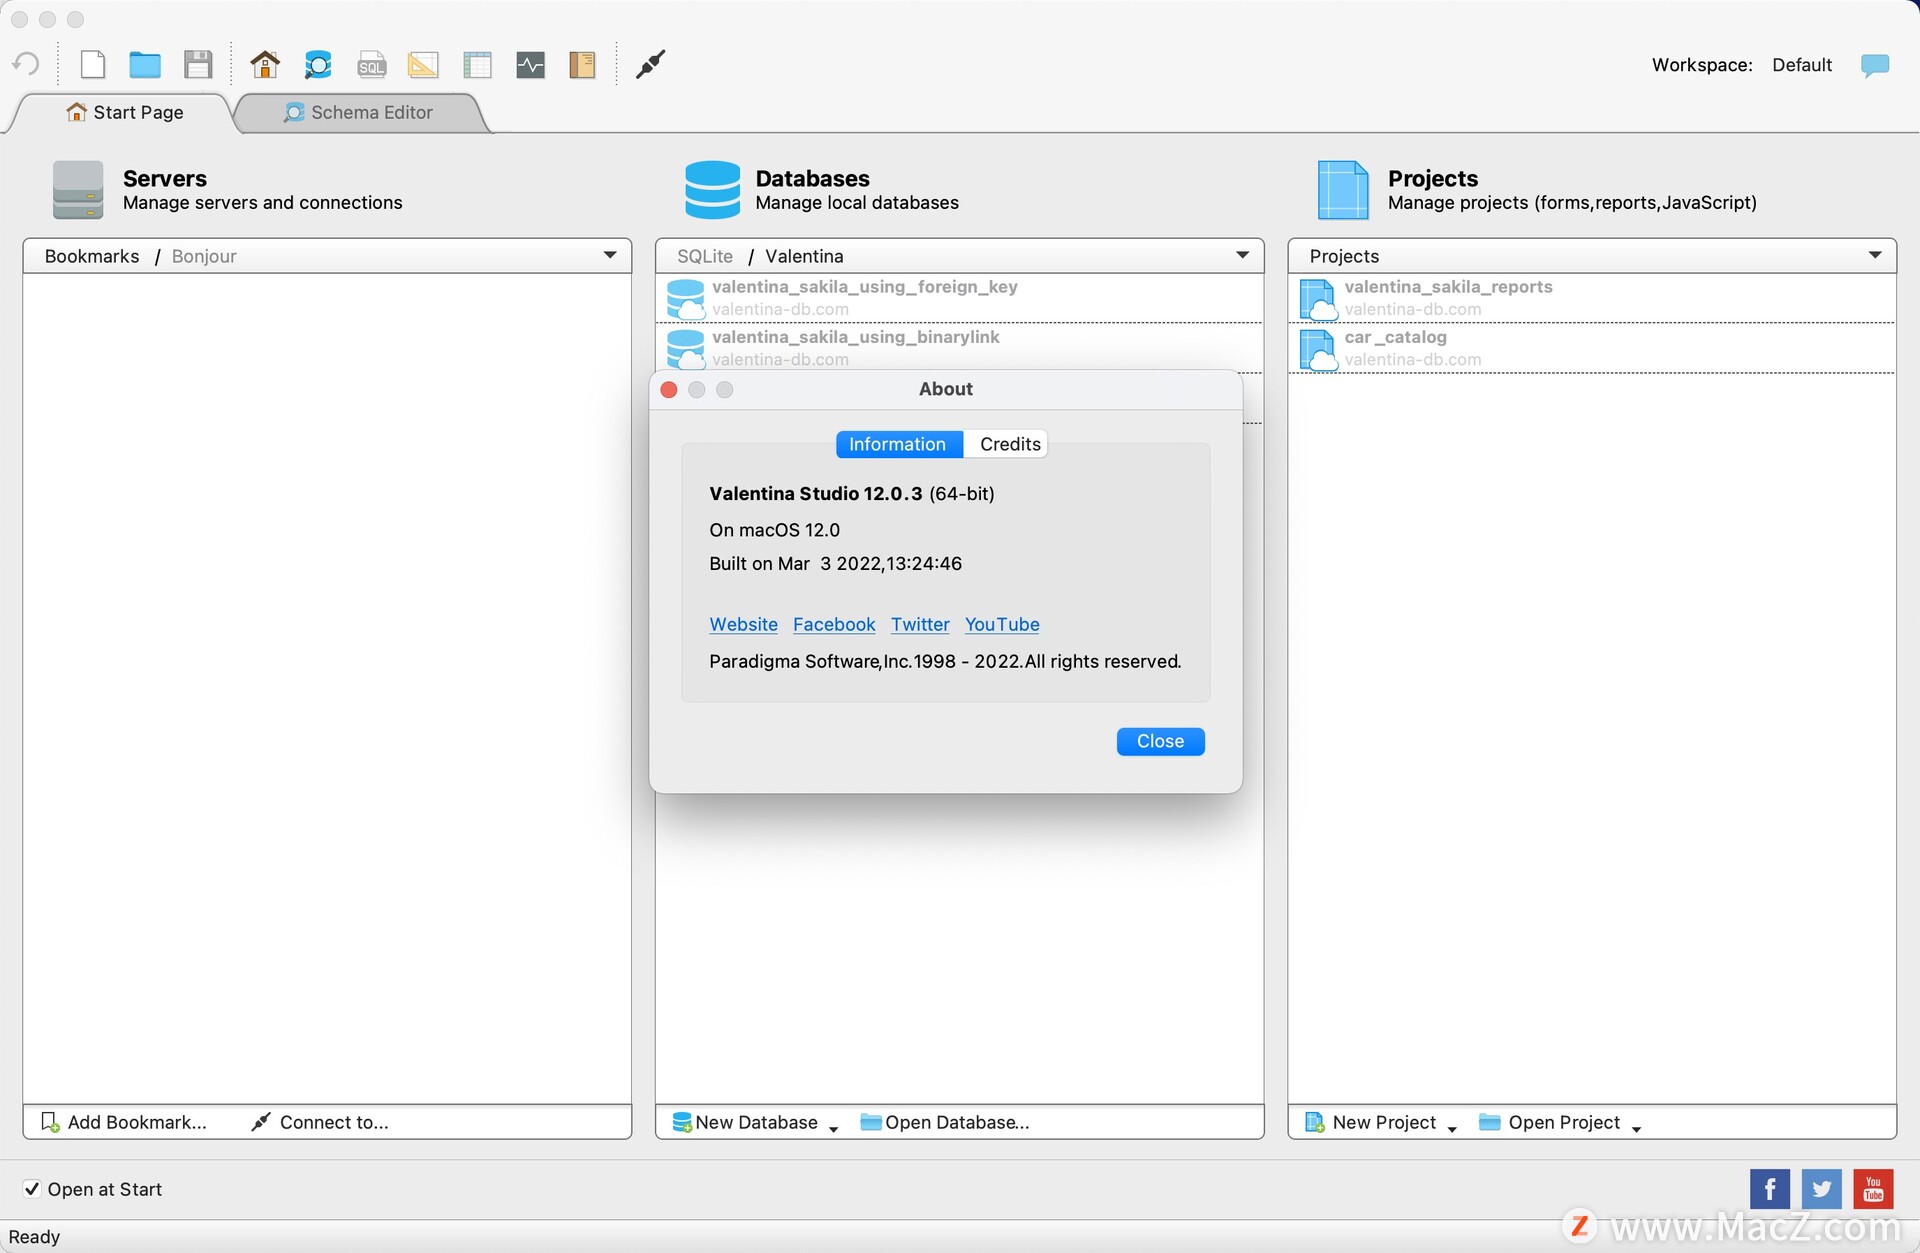Click the chat bubble icon near Workspace
The image size is (1920, 1253).
tap(1874, 65)
